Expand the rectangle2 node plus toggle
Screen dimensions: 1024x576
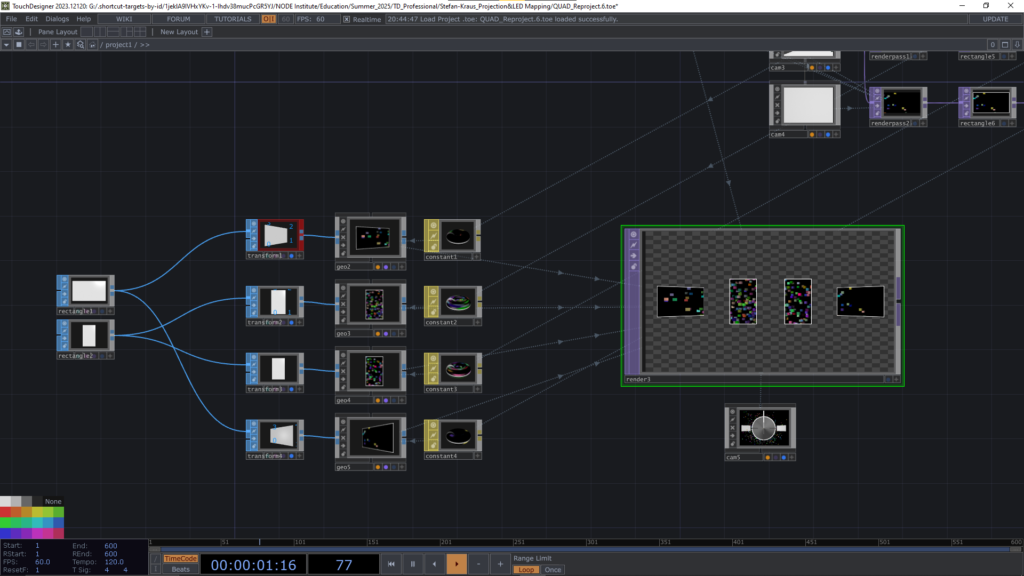(x=110, y=356)
